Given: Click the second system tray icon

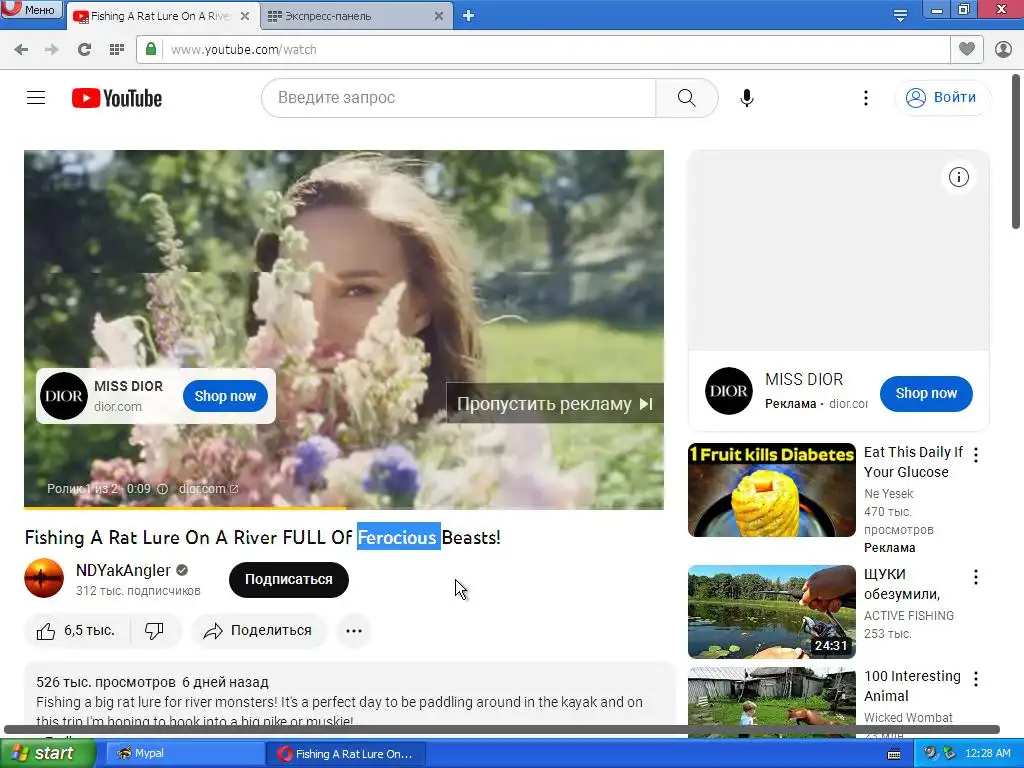Looking at the screenshot, I should 949,753.
